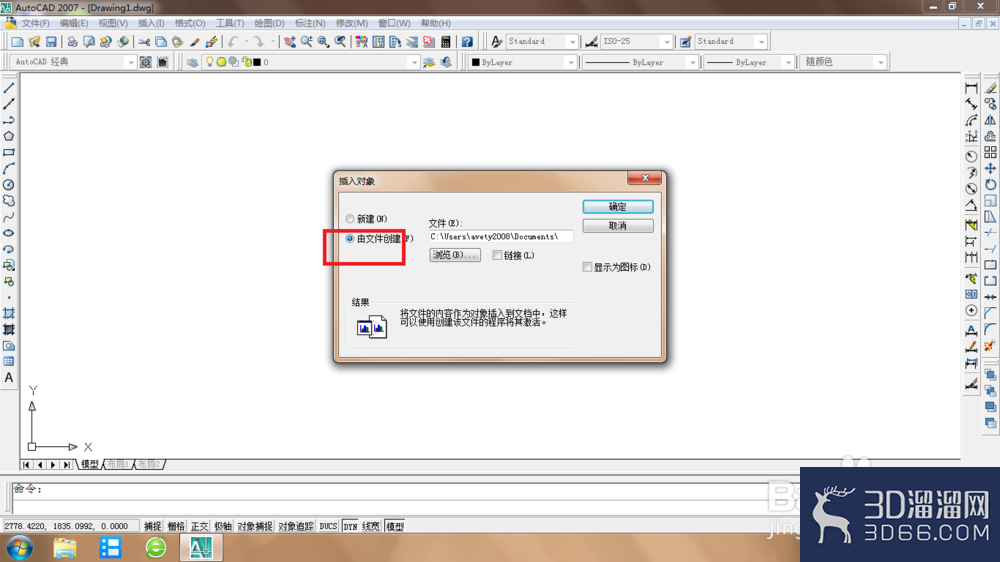The height and width of the screenshot is (562, 1000).
Task: Open the 文件(F) menu
Action: pyautogui.click(x=35, y=23)
